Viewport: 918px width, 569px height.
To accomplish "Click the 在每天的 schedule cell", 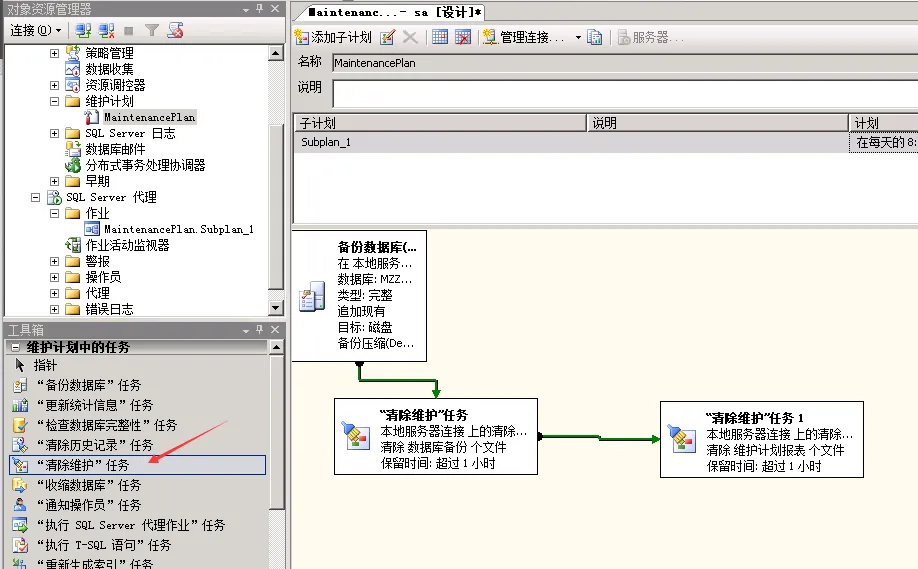I will pos(883,142).
